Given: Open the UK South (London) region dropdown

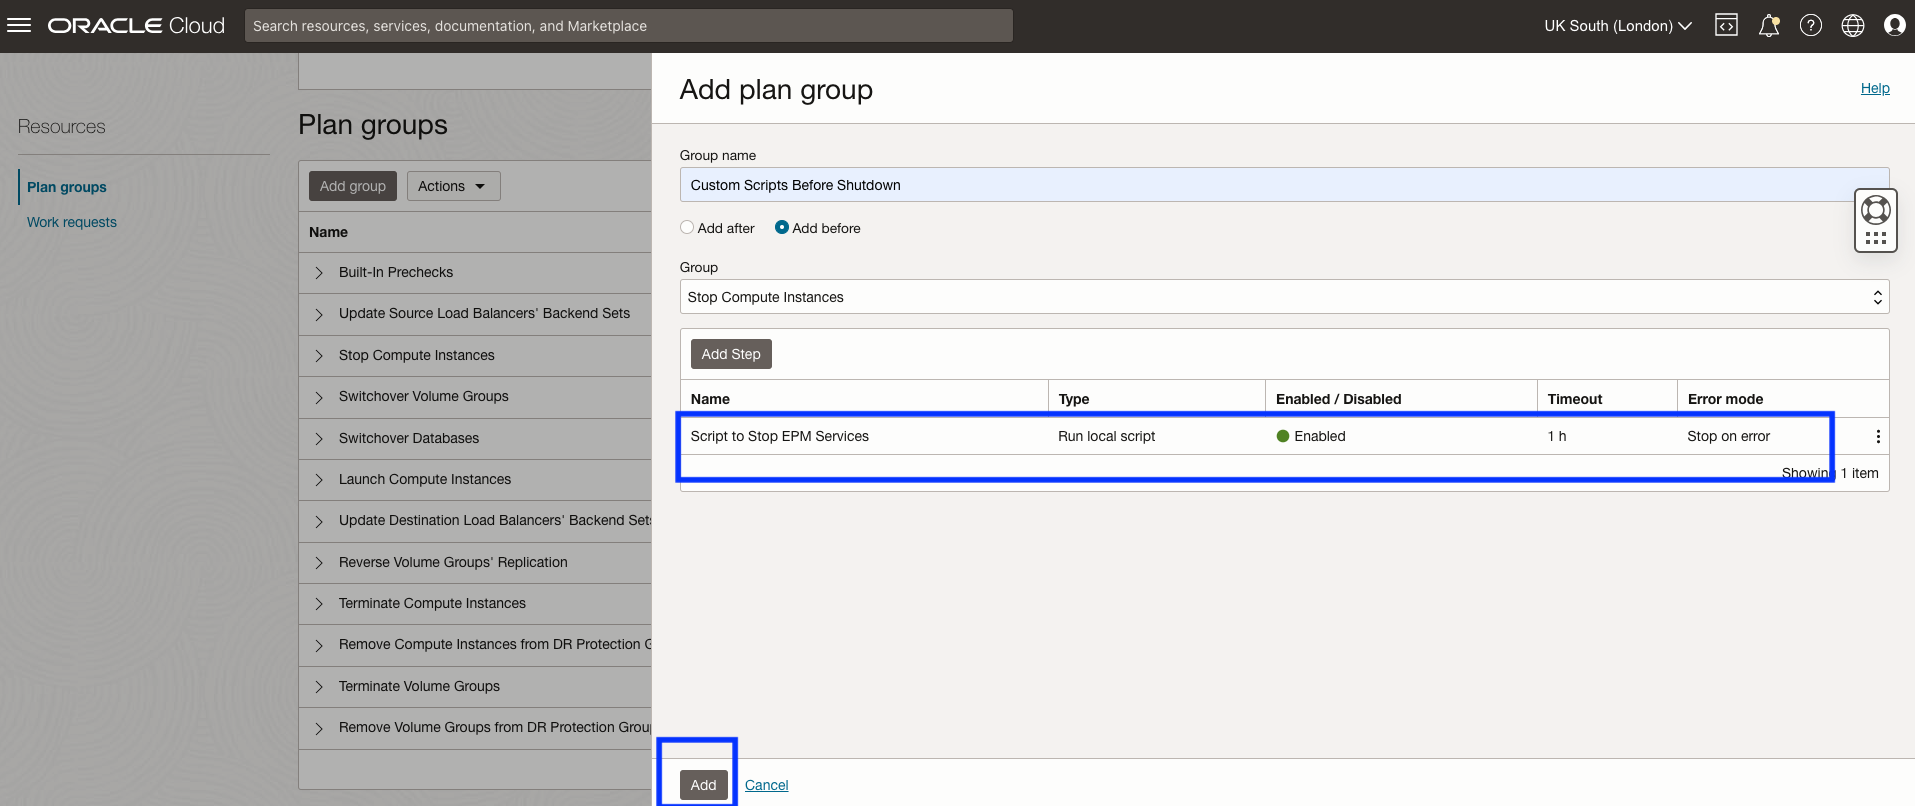Looking at the screenshot, I should [1617, 26].
